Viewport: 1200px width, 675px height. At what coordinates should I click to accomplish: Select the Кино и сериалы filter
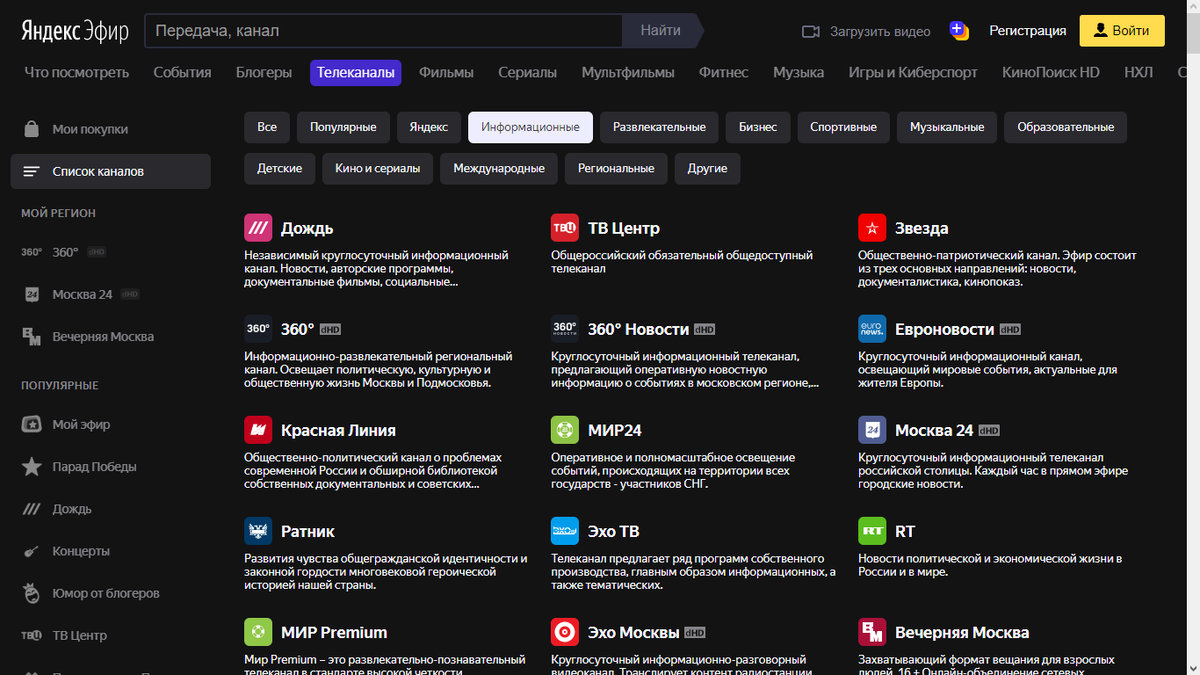(x=378, y=168)
